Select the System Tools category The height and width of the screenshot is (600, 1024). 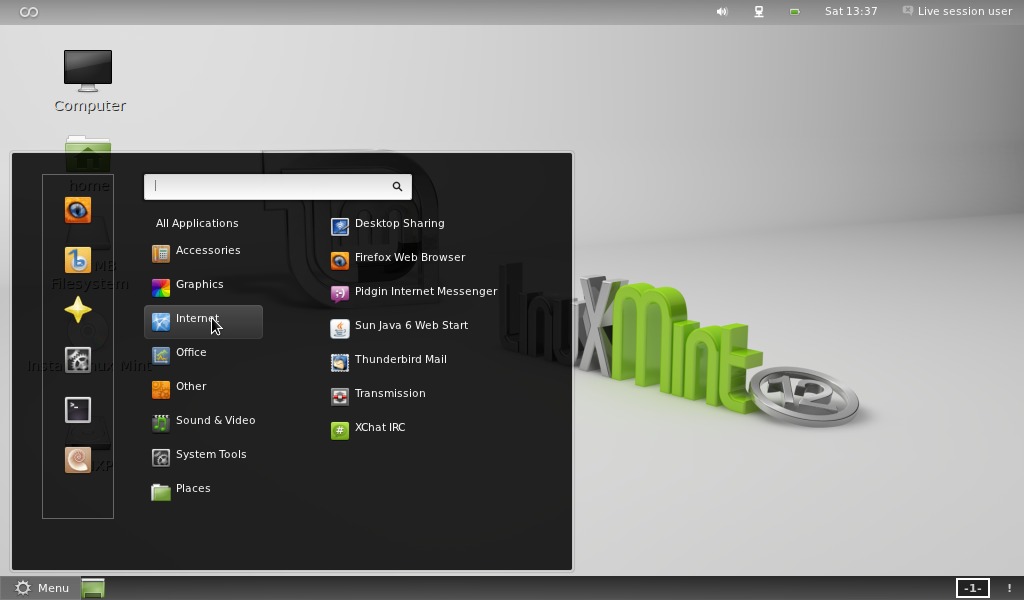pos(203,457)
